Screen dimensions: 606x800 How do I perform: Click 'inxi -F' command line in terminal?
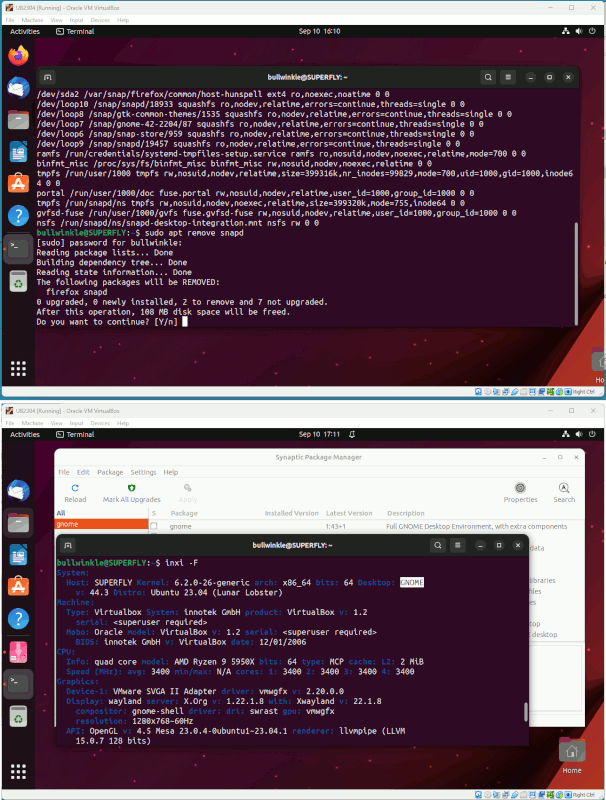click(181, 563)
